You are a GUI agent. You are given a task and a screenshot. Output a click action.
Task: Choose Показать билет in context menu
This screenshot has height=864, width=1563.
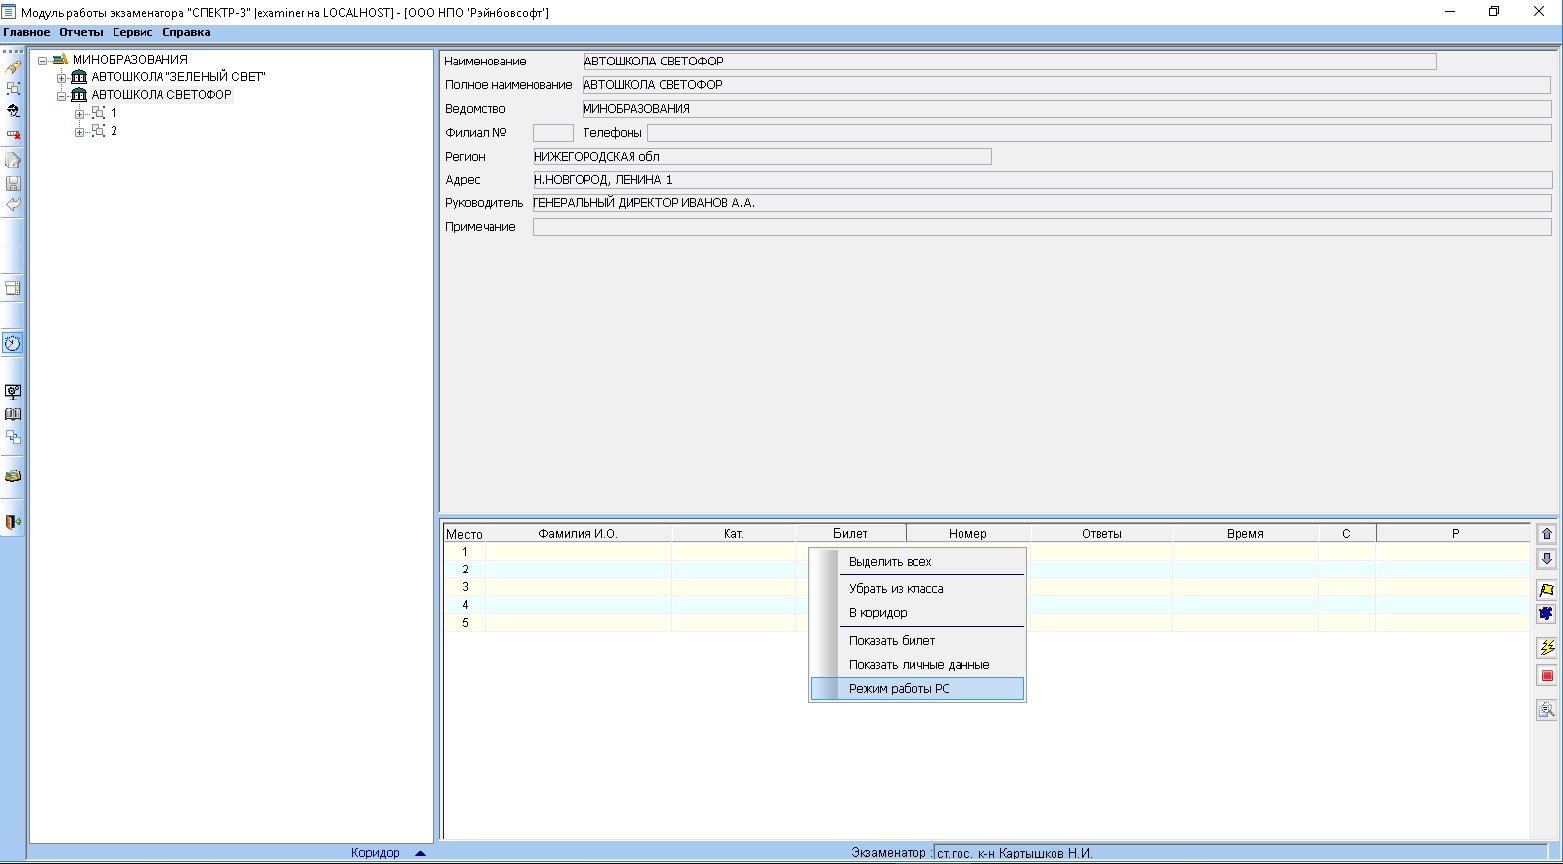pyautogui.click(x=918, y=641)
